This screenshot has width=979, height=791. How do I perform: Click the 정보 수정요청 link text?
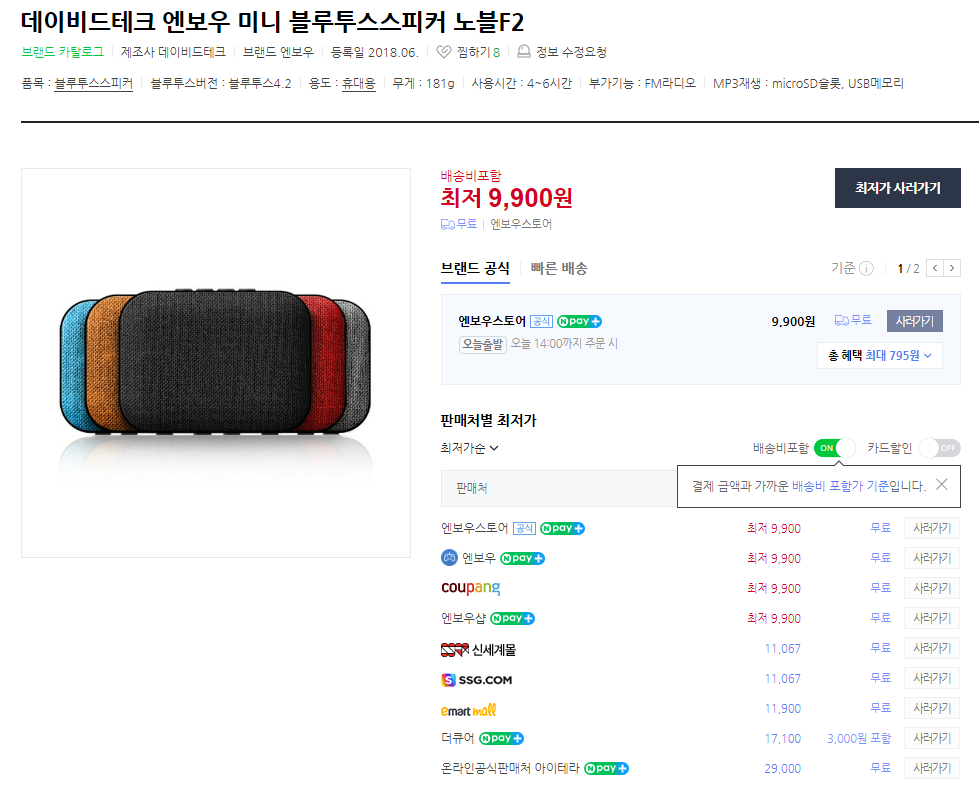tap(571, 52)
